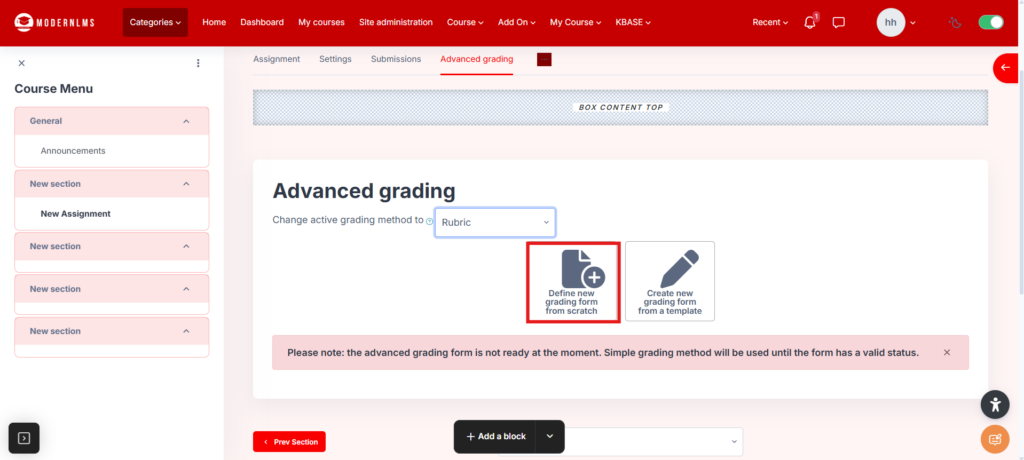The height and width of the screenshot is (460, 1024).
Task: Open the accessibility widget icon
Action: pos(995,404)
